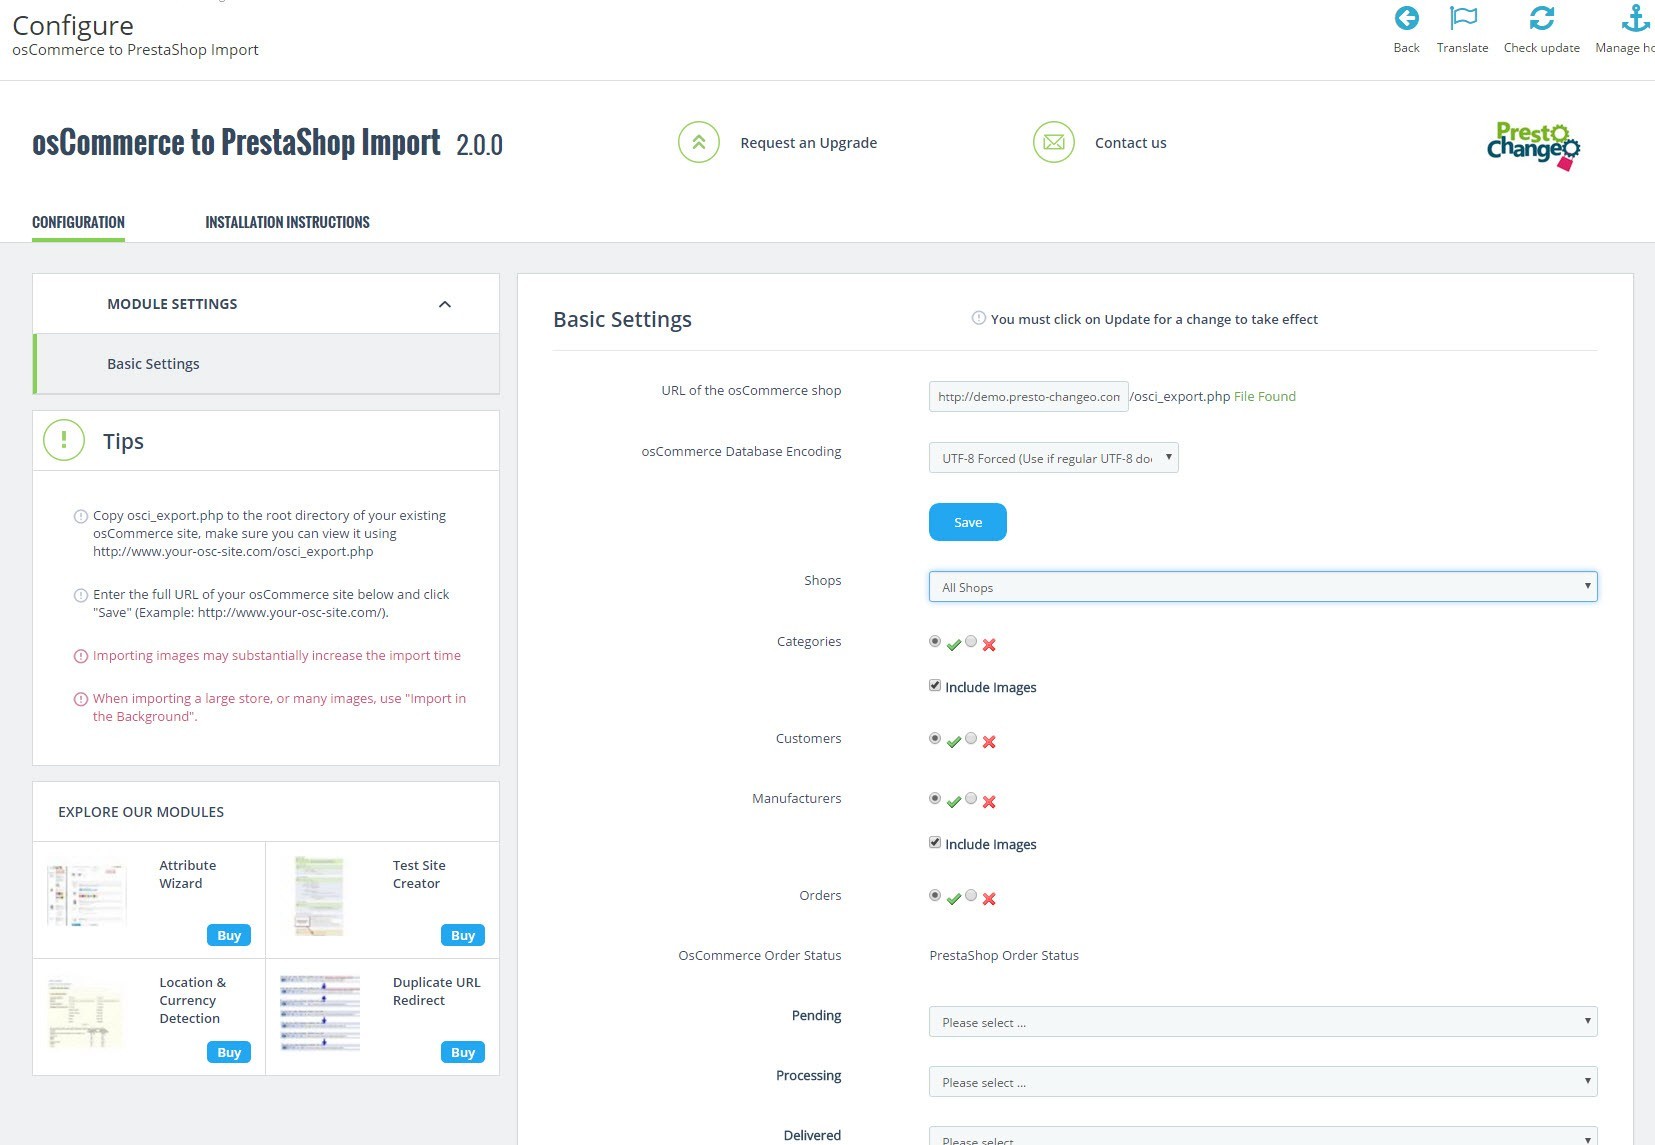Collapse the Module Settings panel chevron
Screen dimensions: 1655x1145
[x=445, y=304]
